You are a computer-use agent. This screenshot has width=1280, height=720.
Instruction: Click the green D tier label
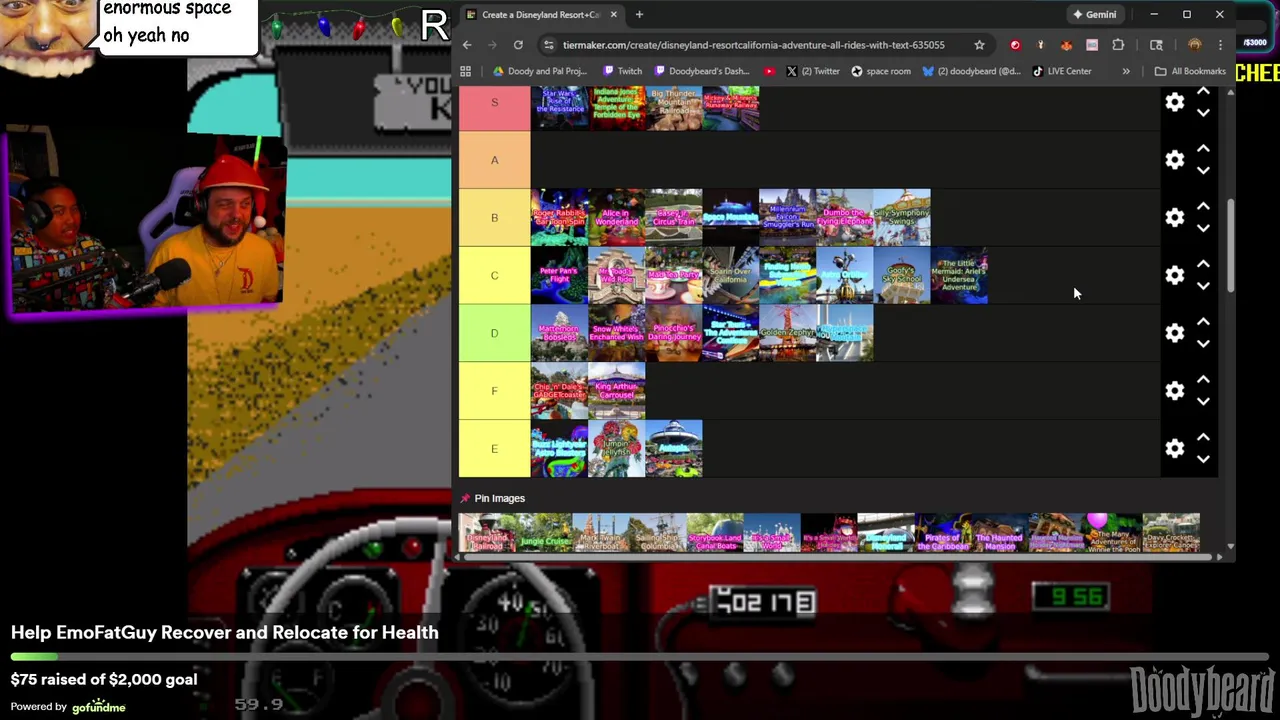pos(494,333)
